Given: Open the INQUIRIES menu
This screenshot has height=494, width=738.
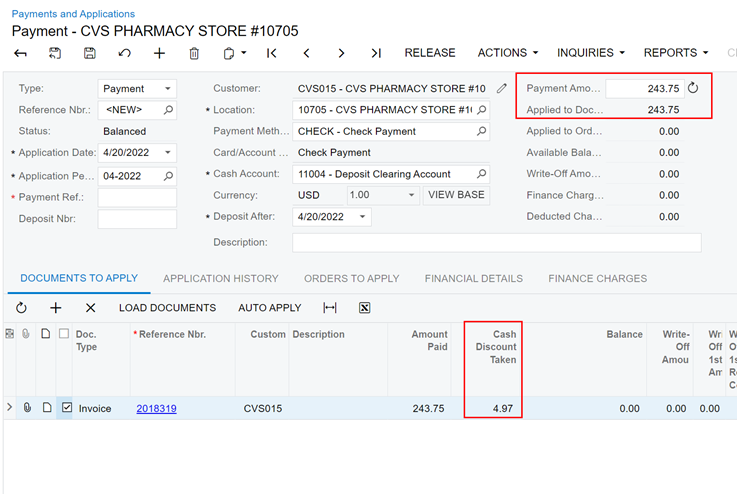Looking at the screenshot, I should tap(591, 53).
